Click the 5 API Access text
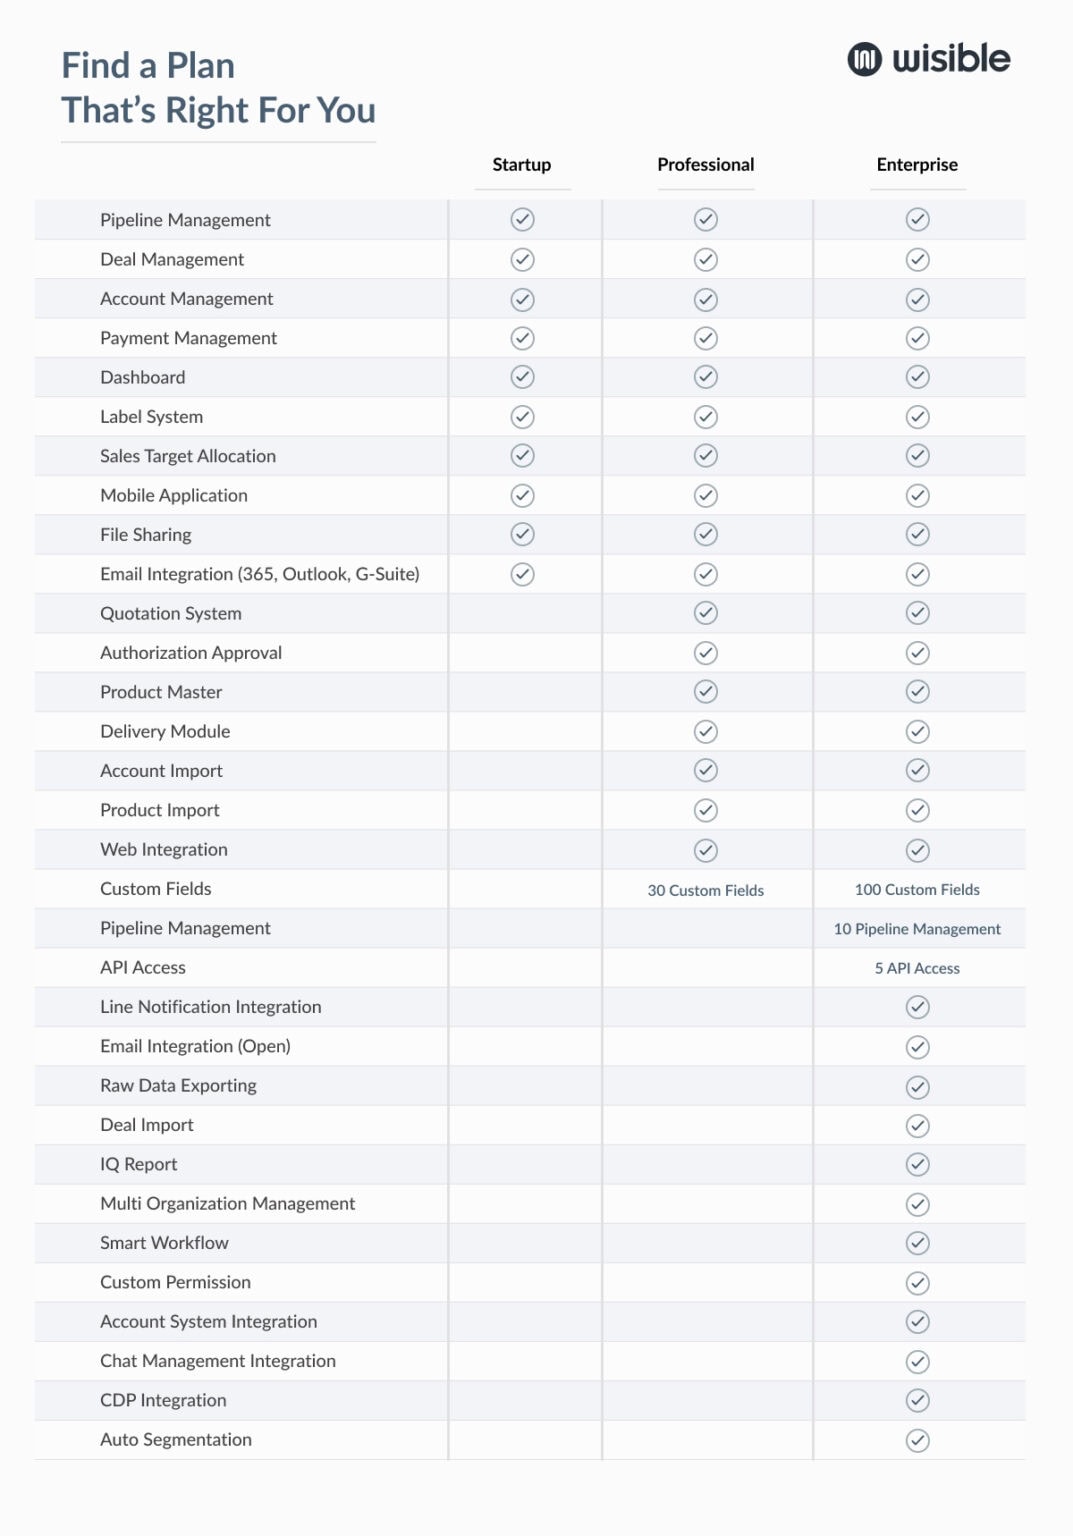1073x1536 pixels. 917,968
